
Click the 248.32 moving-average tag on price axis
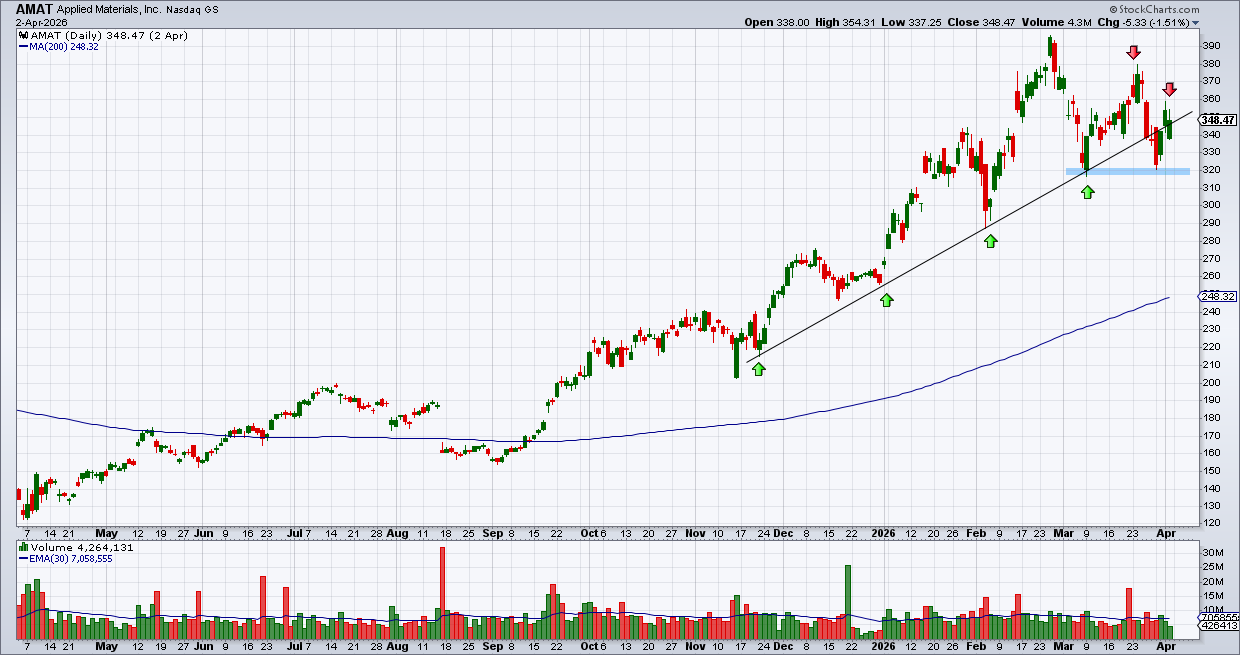pos(1219,297)
